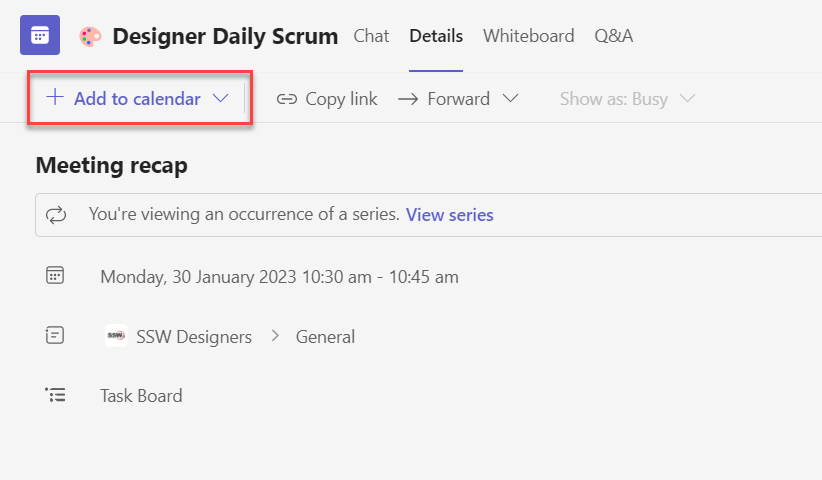Screen dimensions: 822x480
Task: Expand the Add to calendar dropdown arrow
Action: tap(221, 98)
